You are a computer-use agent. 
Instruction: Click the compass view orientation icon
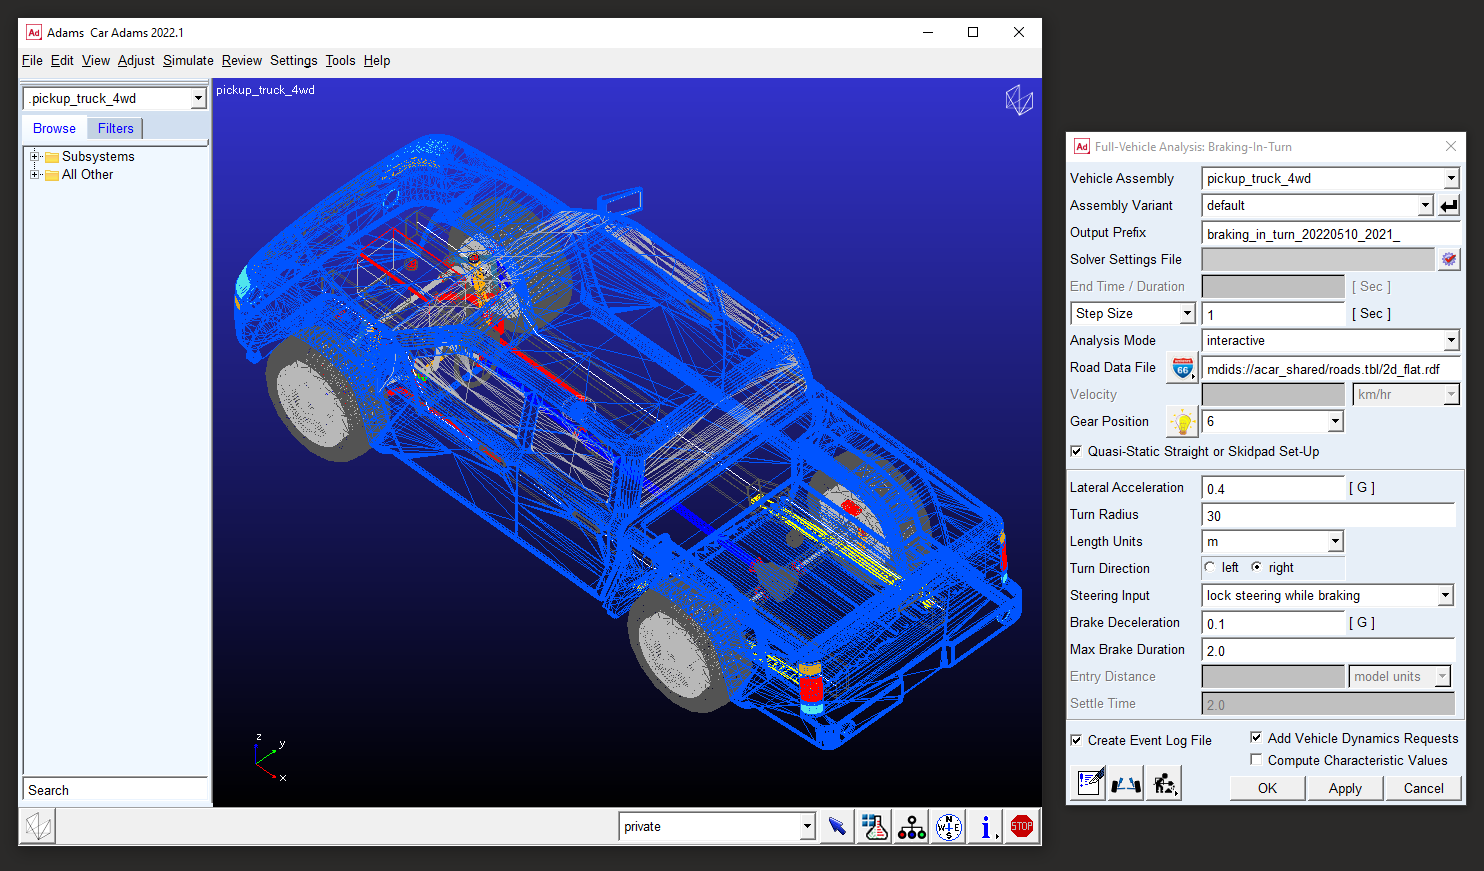coord(949,827)
